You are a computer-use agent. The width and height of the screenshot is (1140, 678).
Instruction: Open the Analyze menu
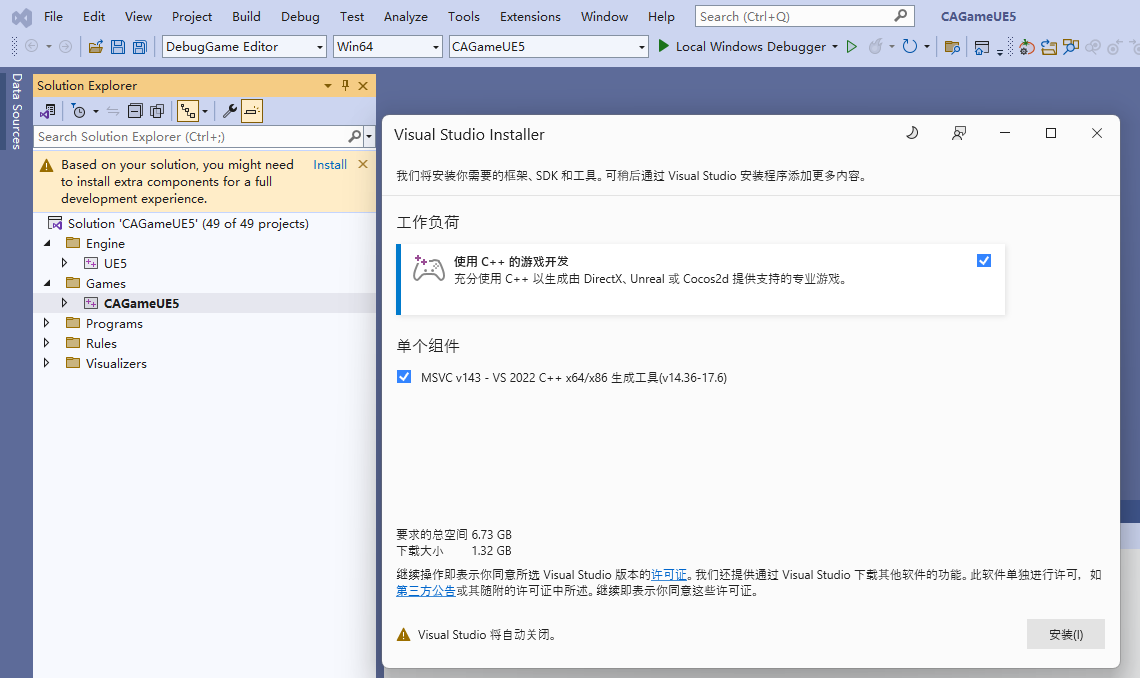pyautogui.click(x=406, y=16)
